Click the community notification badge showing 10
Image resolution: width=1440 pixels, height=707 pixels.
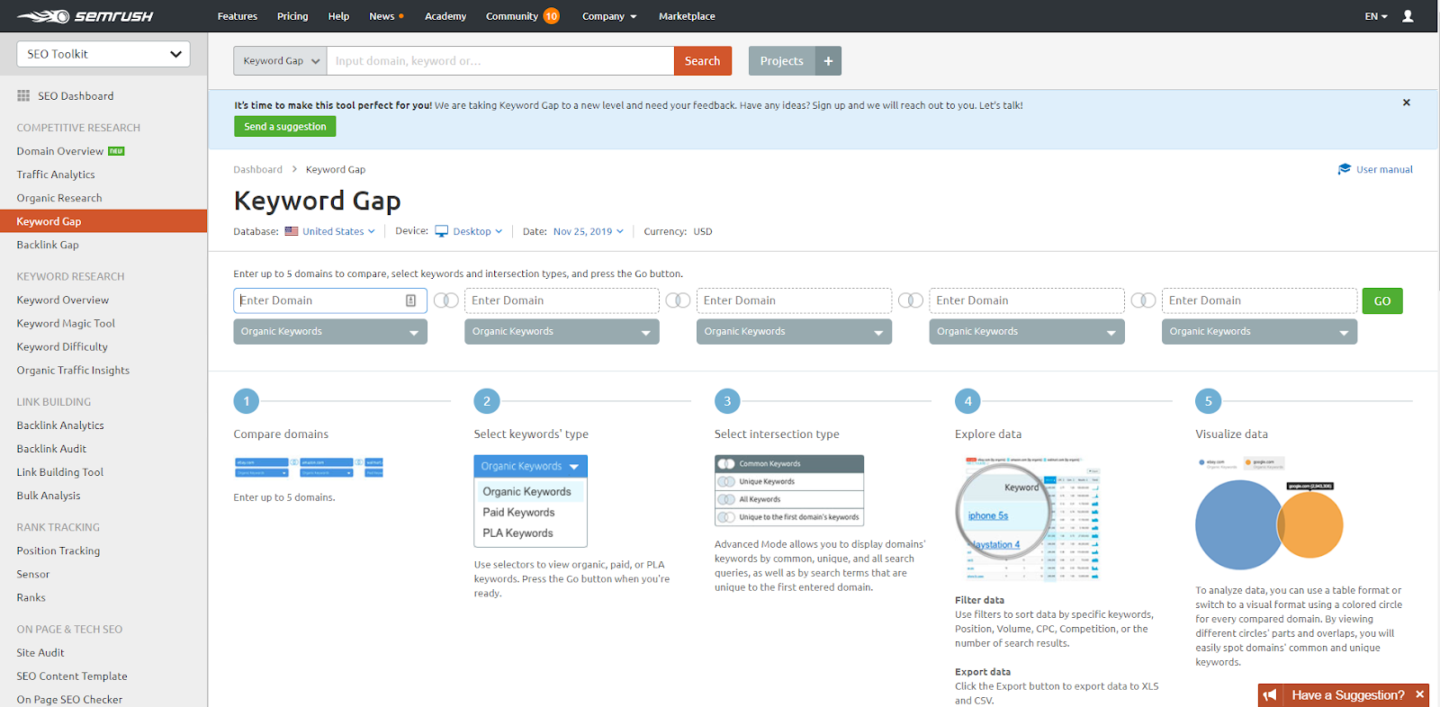551,16
